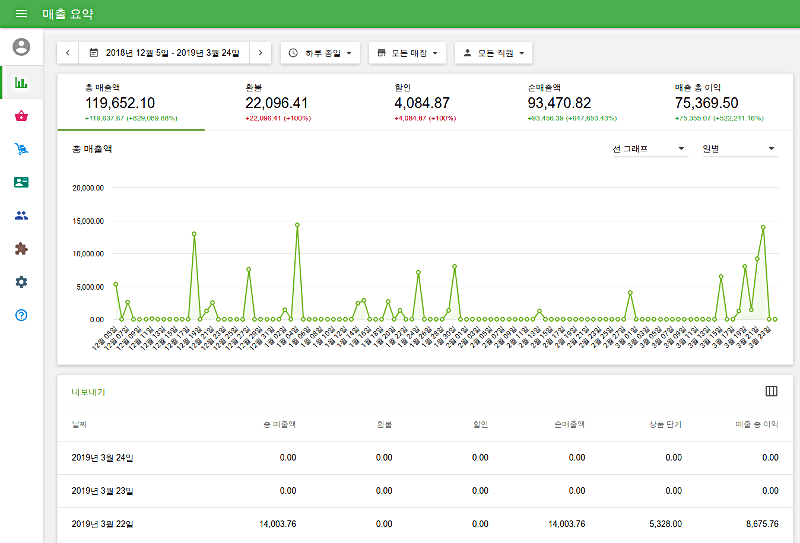Viewport: 800px width, 543px height.
Task: Open the user account profile icon
Action: 21,47
